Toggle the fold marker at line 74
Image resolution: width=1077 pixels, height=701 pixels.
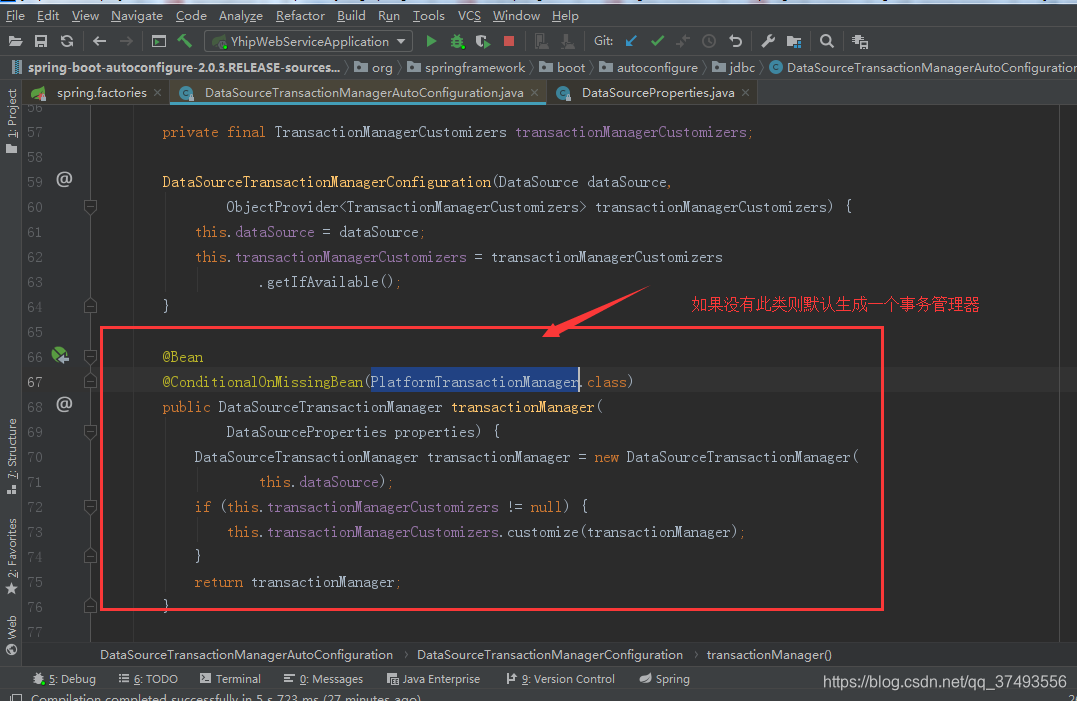[x=90, y=556]
